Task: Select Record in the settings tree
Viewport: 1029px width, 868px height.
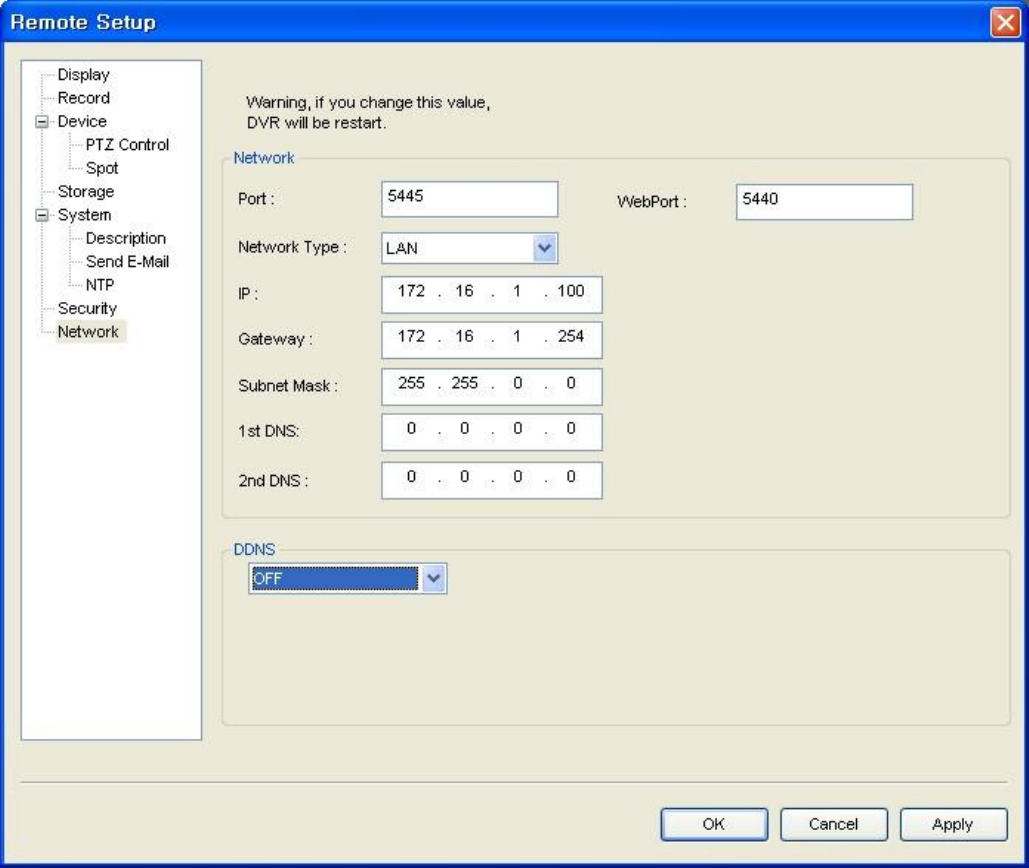Action: (x=83, y=98)
